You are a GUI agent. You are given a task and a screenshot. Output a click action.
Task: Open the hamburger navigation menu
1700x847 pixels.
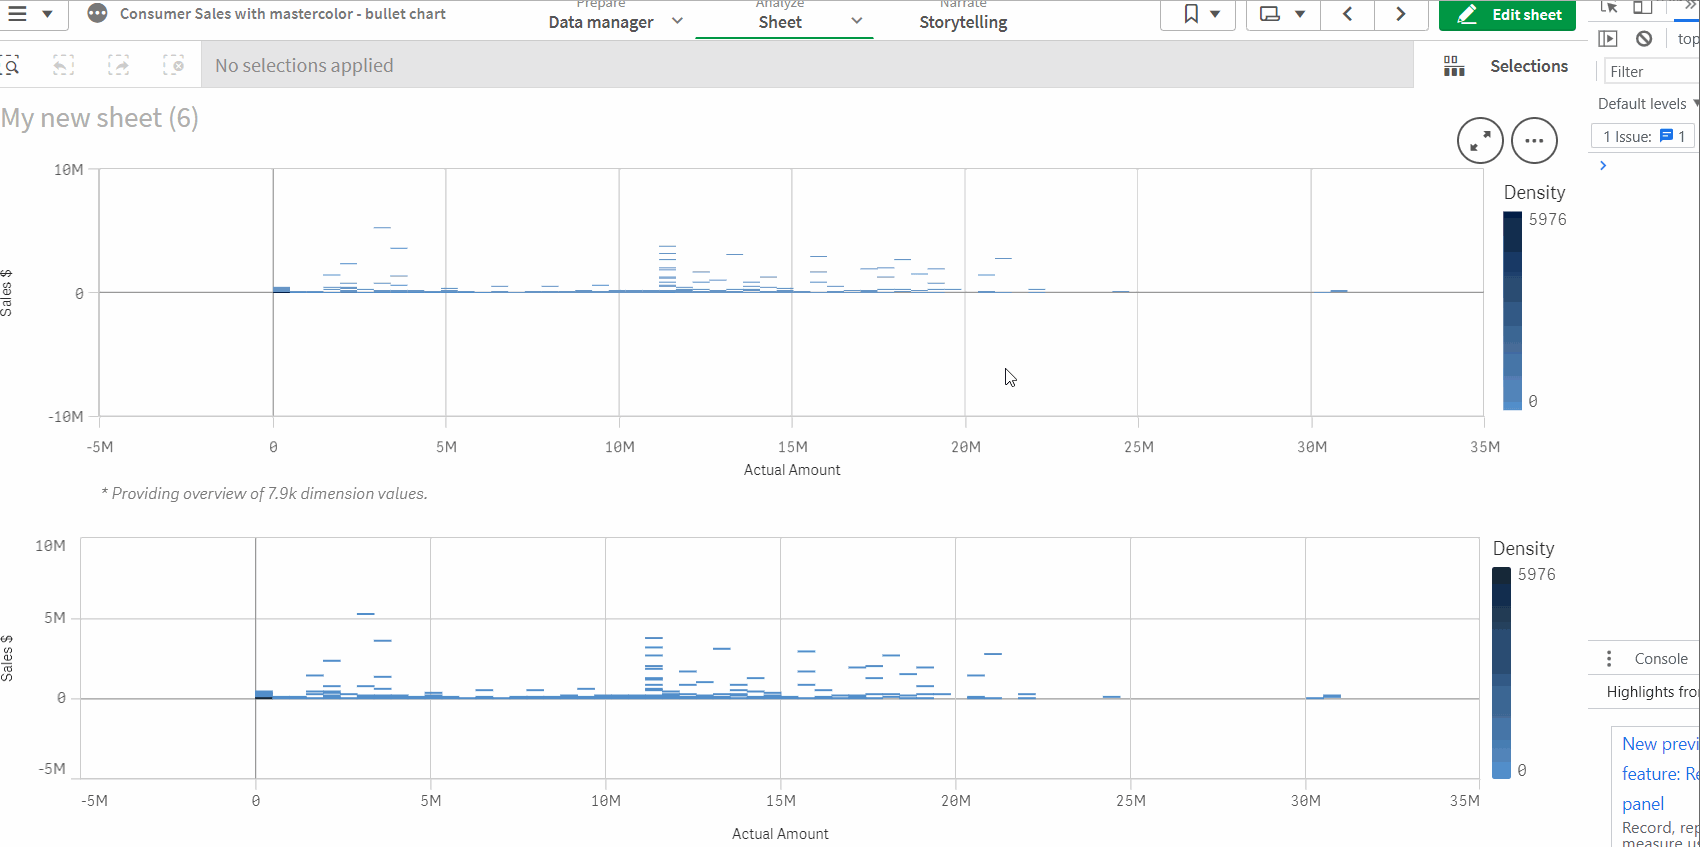click(17, 14)
